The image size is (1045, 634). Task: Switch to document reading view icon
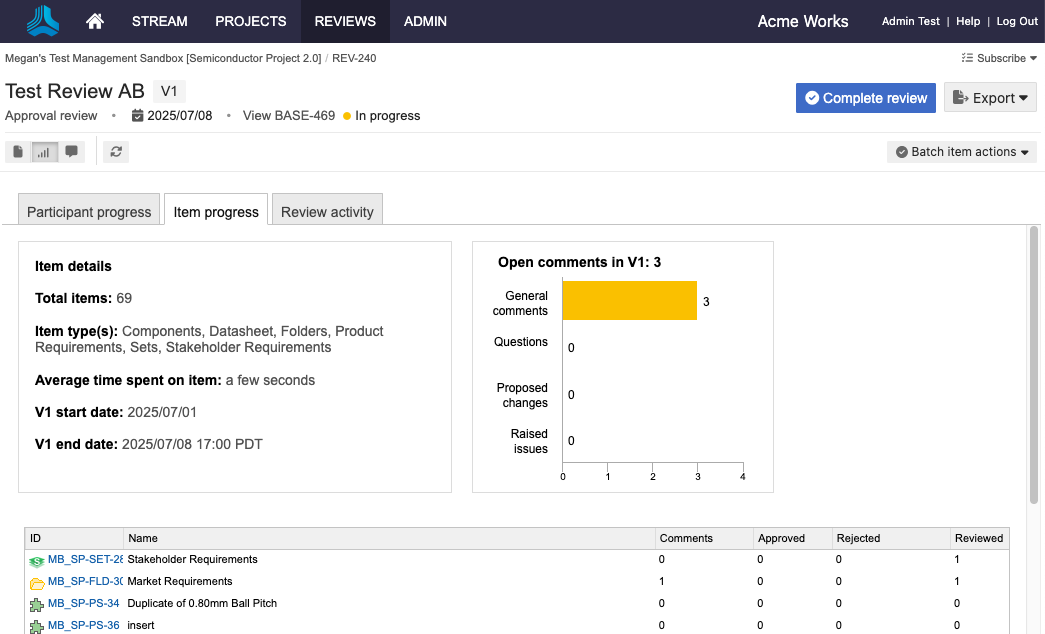pyautogui.click(x=18, y=152)
